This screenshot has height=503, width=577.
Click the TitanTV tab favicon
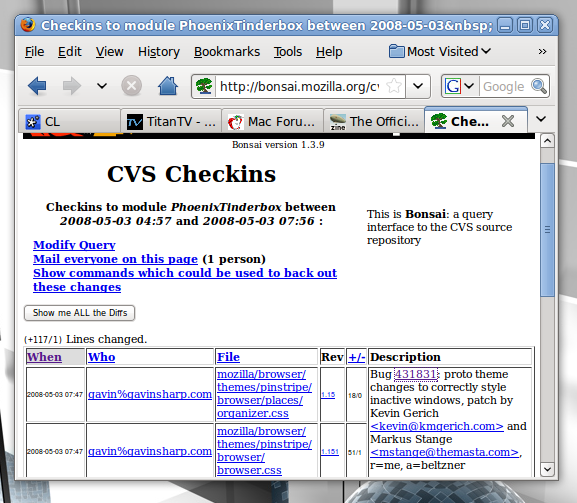[134, 122]
